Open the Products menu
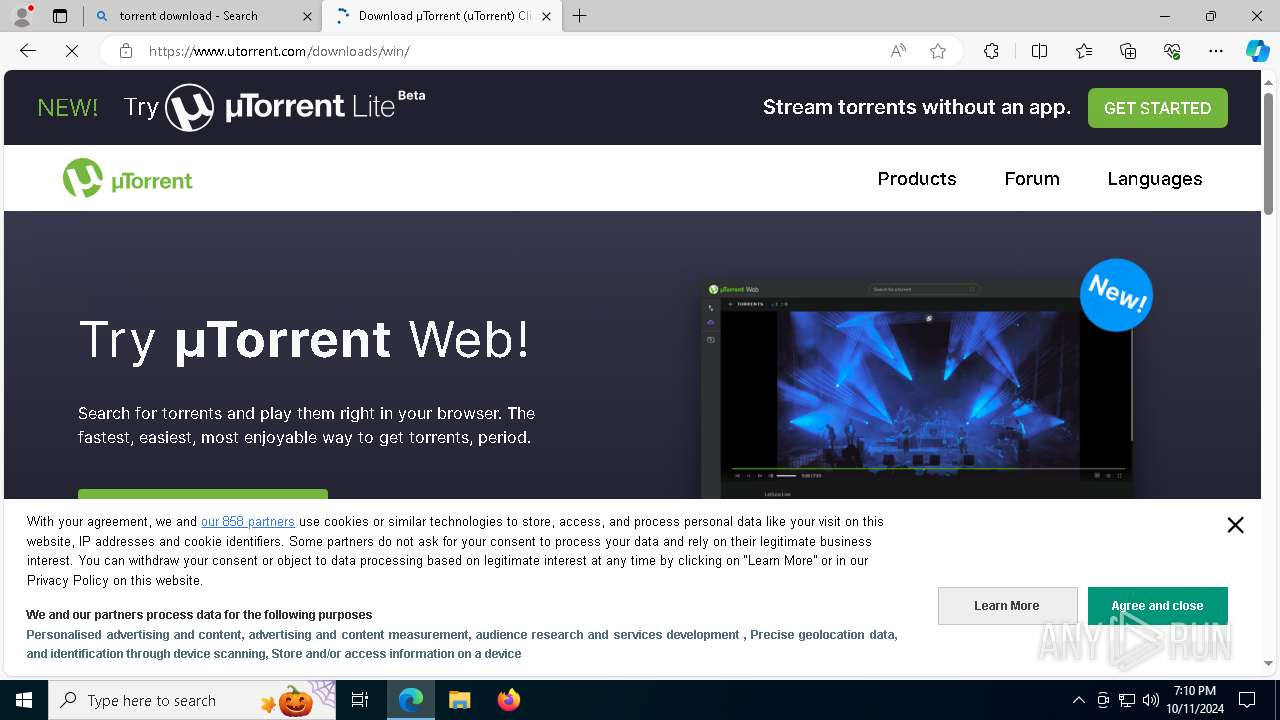This screenshot has width=1280, height=720. [x=917, y=179]
